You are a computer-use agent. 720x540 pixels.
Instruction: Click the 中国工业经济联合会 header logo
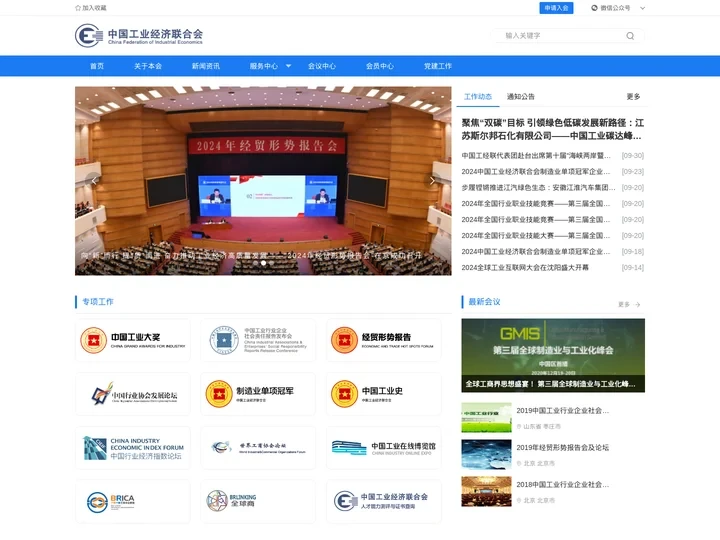click(x=139, y=35)
